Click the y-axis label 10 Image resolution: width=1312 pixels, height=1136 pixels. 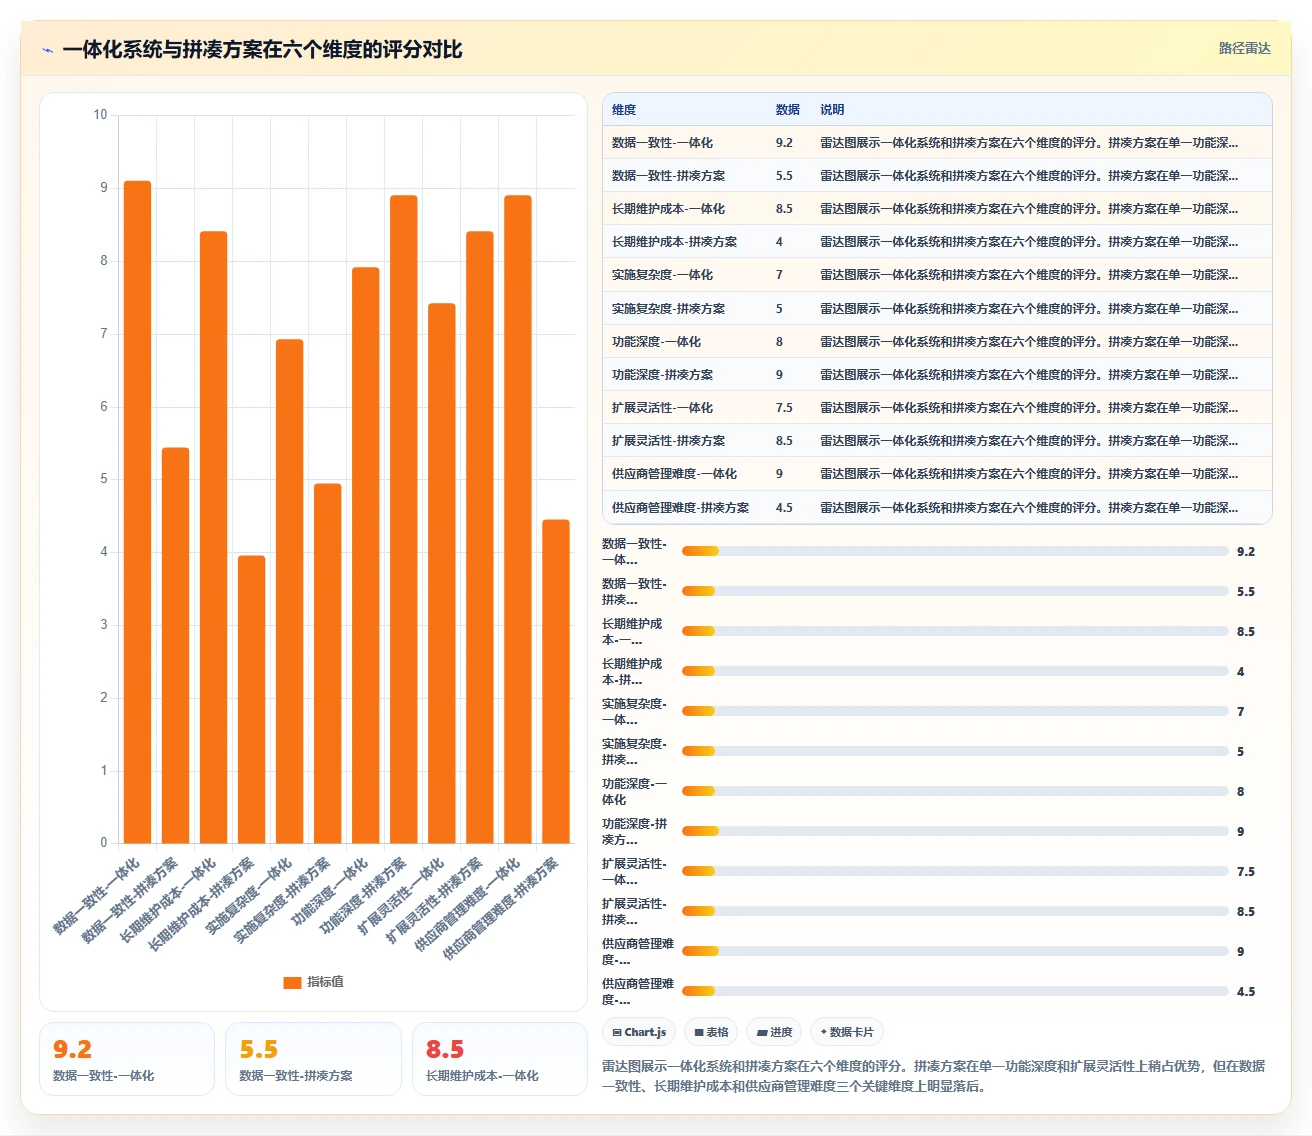pyautogui.click(x=100, y=115)
